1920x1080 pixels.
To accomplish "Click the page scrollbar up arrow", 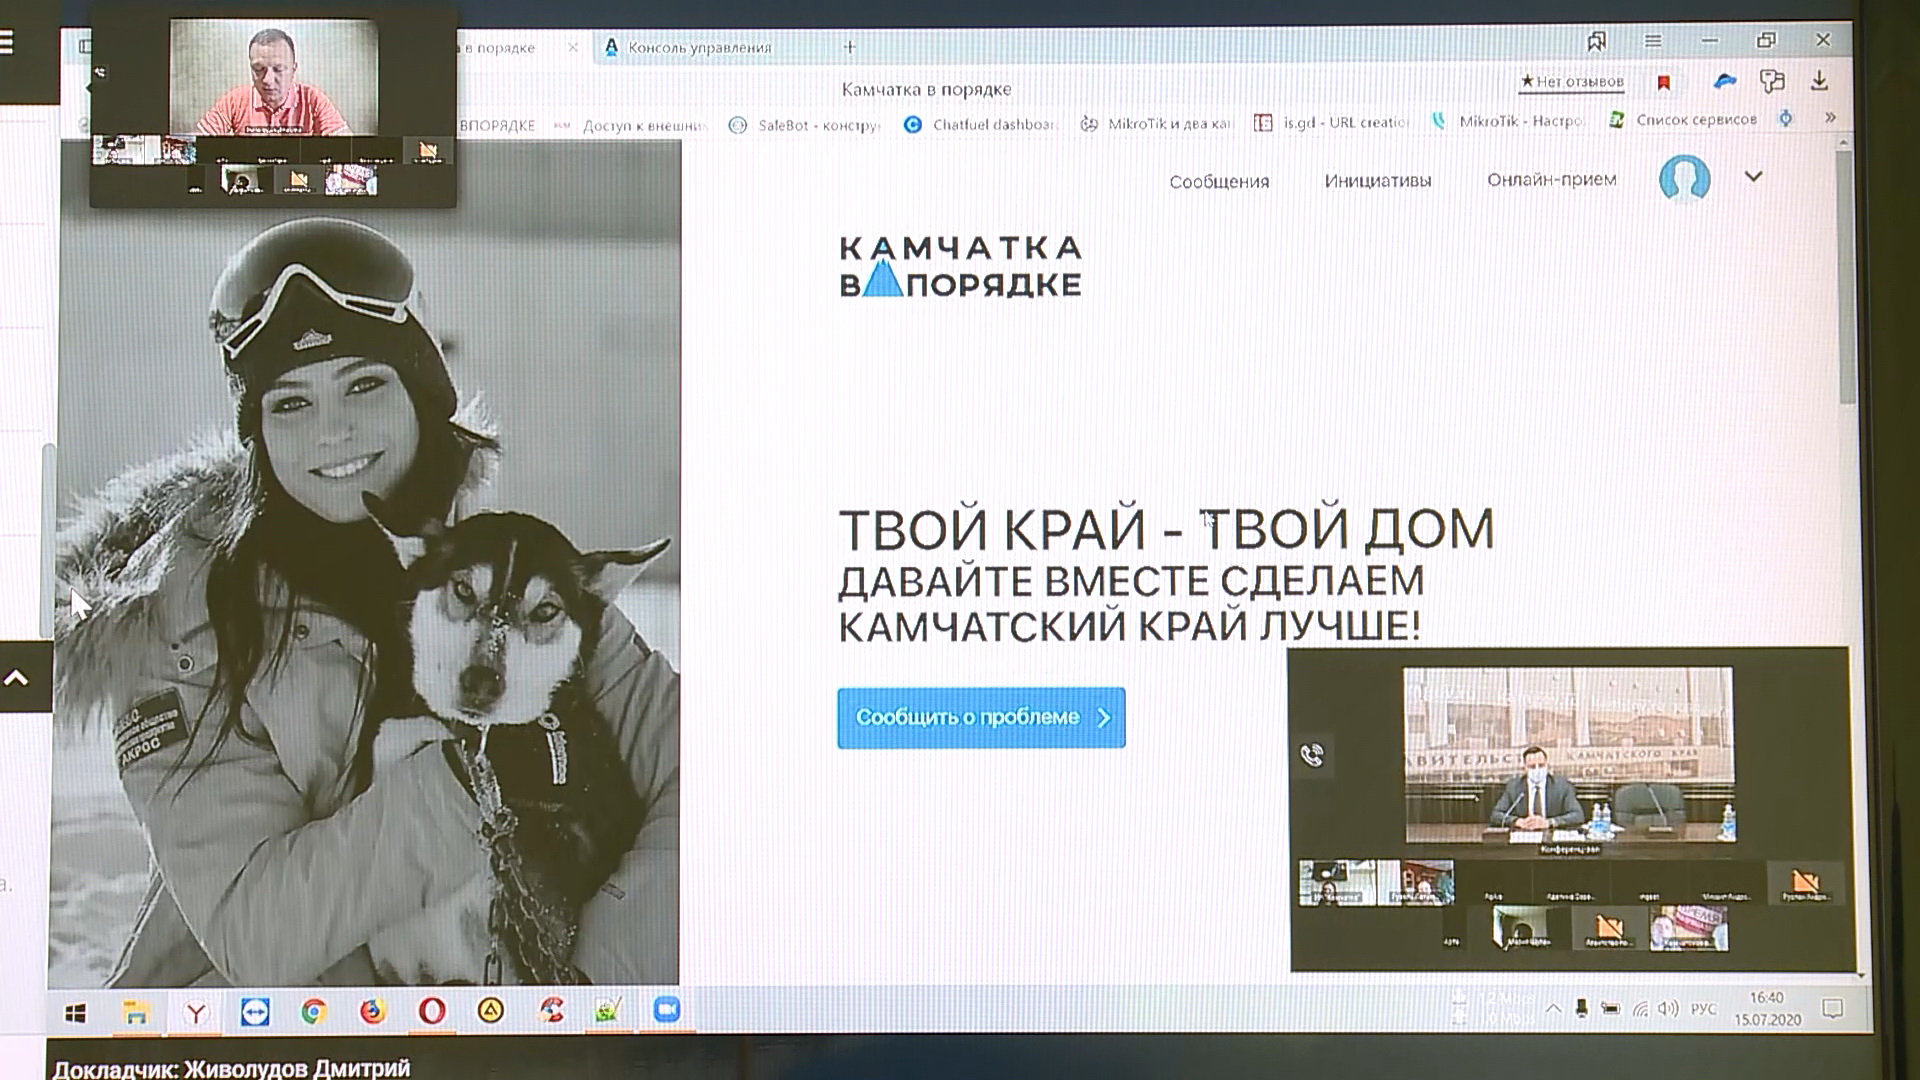I will (1845, 145).
